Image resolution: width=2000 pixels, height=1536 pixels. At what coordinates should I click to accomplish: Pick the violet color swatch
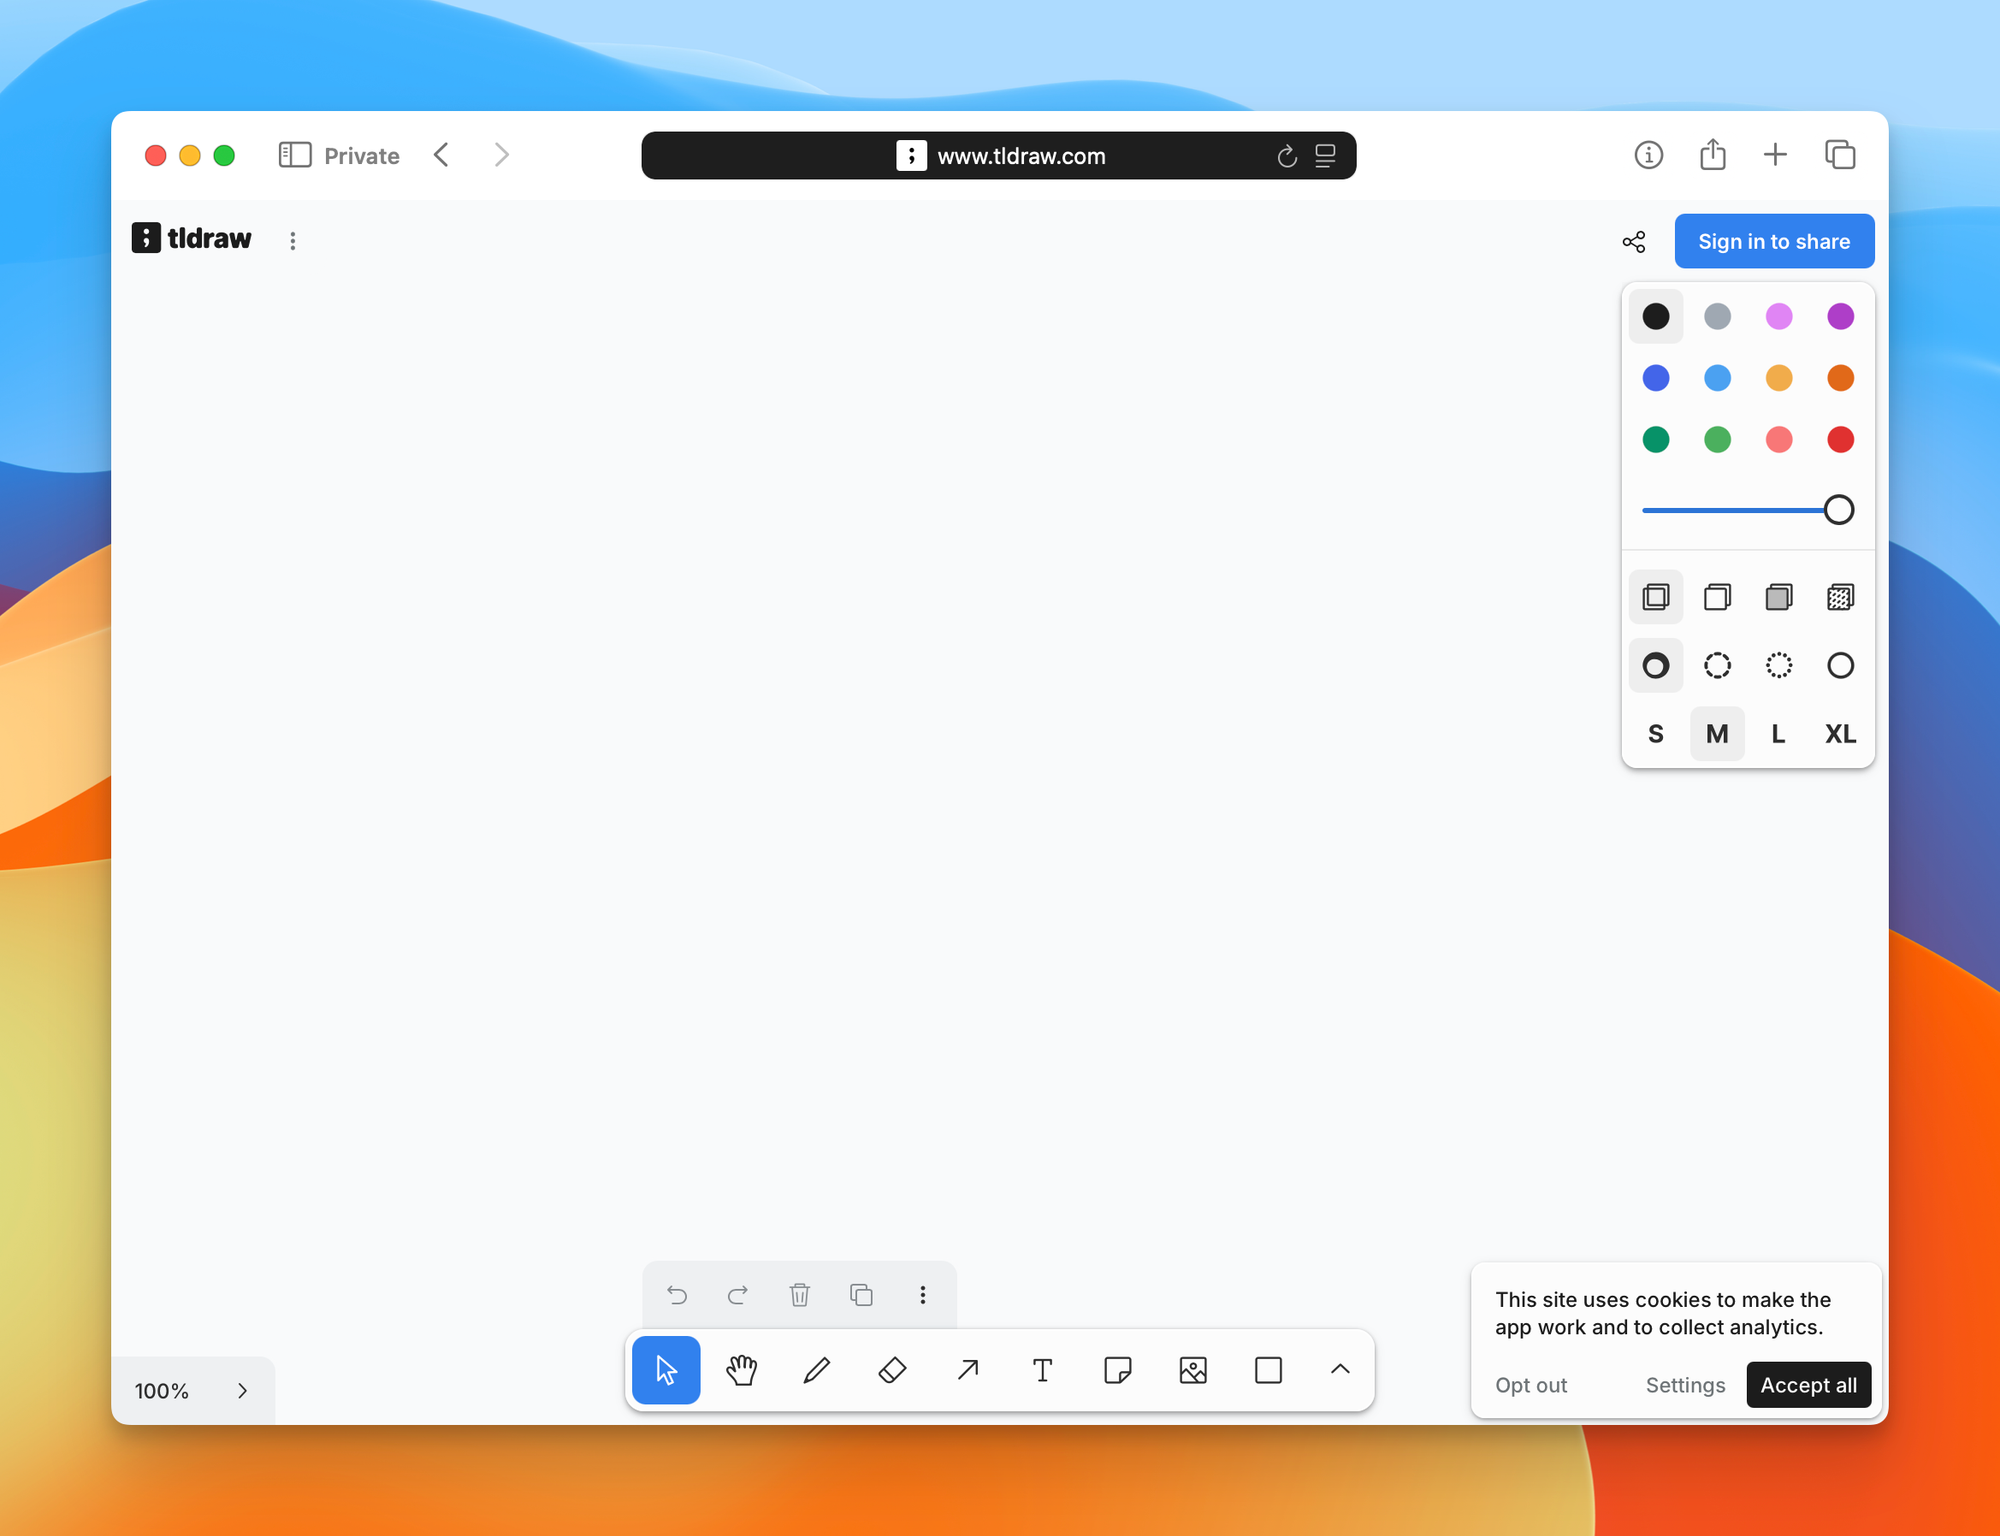pyautogui.click(x=1841, y=317)
